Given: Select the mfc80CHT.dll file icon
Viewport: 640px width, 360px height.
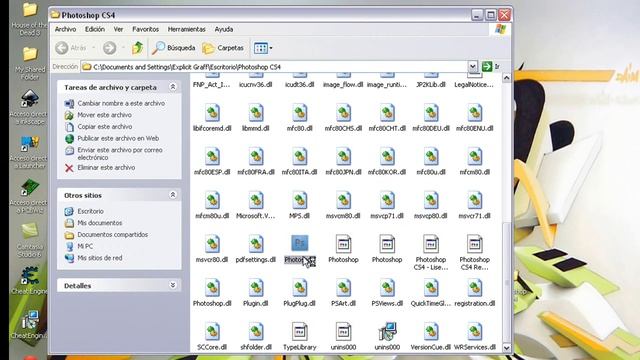Looking at the screenshot, I should [x=387, y=113].
